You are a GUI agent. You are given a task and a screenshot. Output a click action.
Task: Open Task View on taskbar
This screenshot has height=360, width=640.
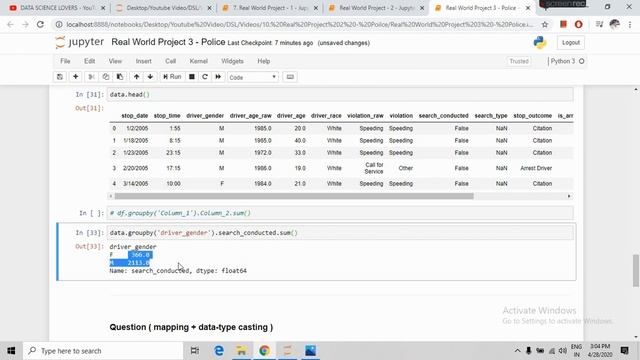[195, 351]
